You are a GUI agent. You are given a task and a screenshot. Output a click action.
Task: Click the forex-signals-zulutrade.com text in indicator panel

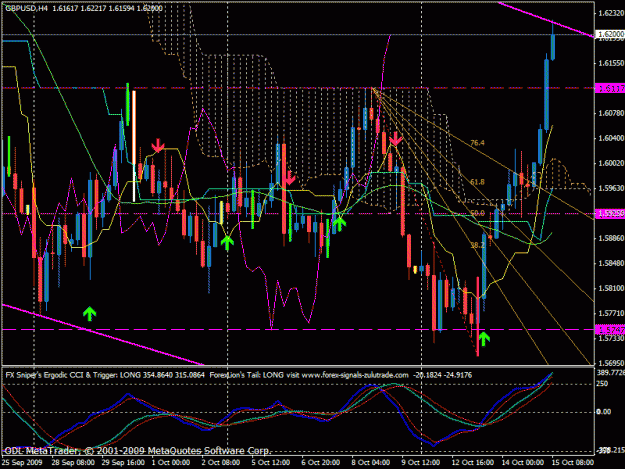pyautogui.click(x=355, y=375)
